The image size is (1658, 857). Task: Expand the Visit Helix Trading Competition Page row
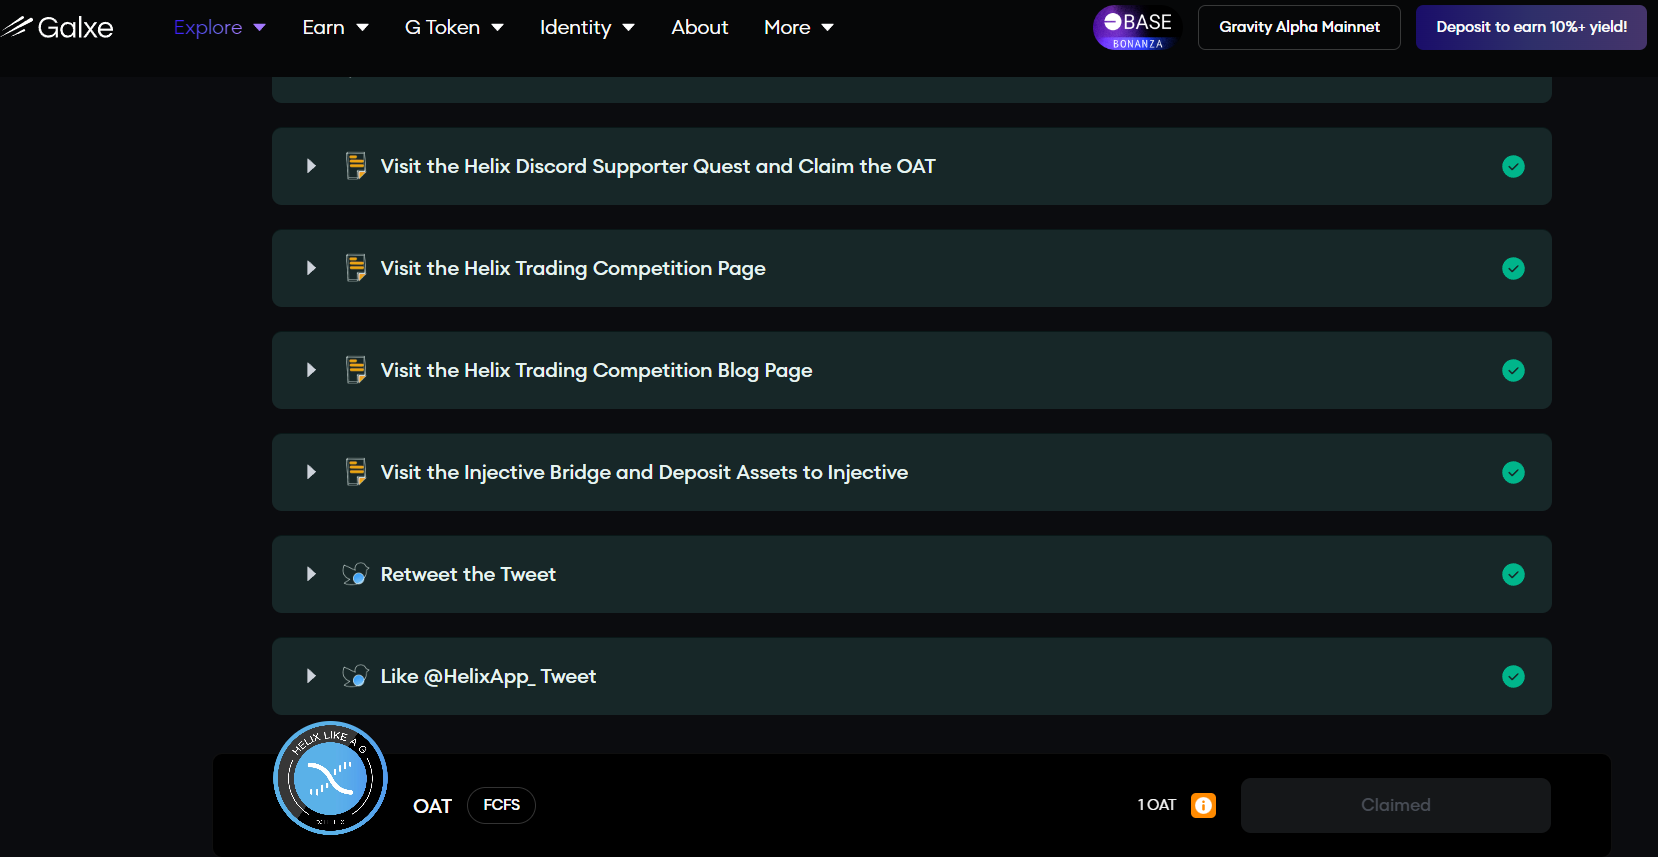pyautogui.click(x=311, y=268)
